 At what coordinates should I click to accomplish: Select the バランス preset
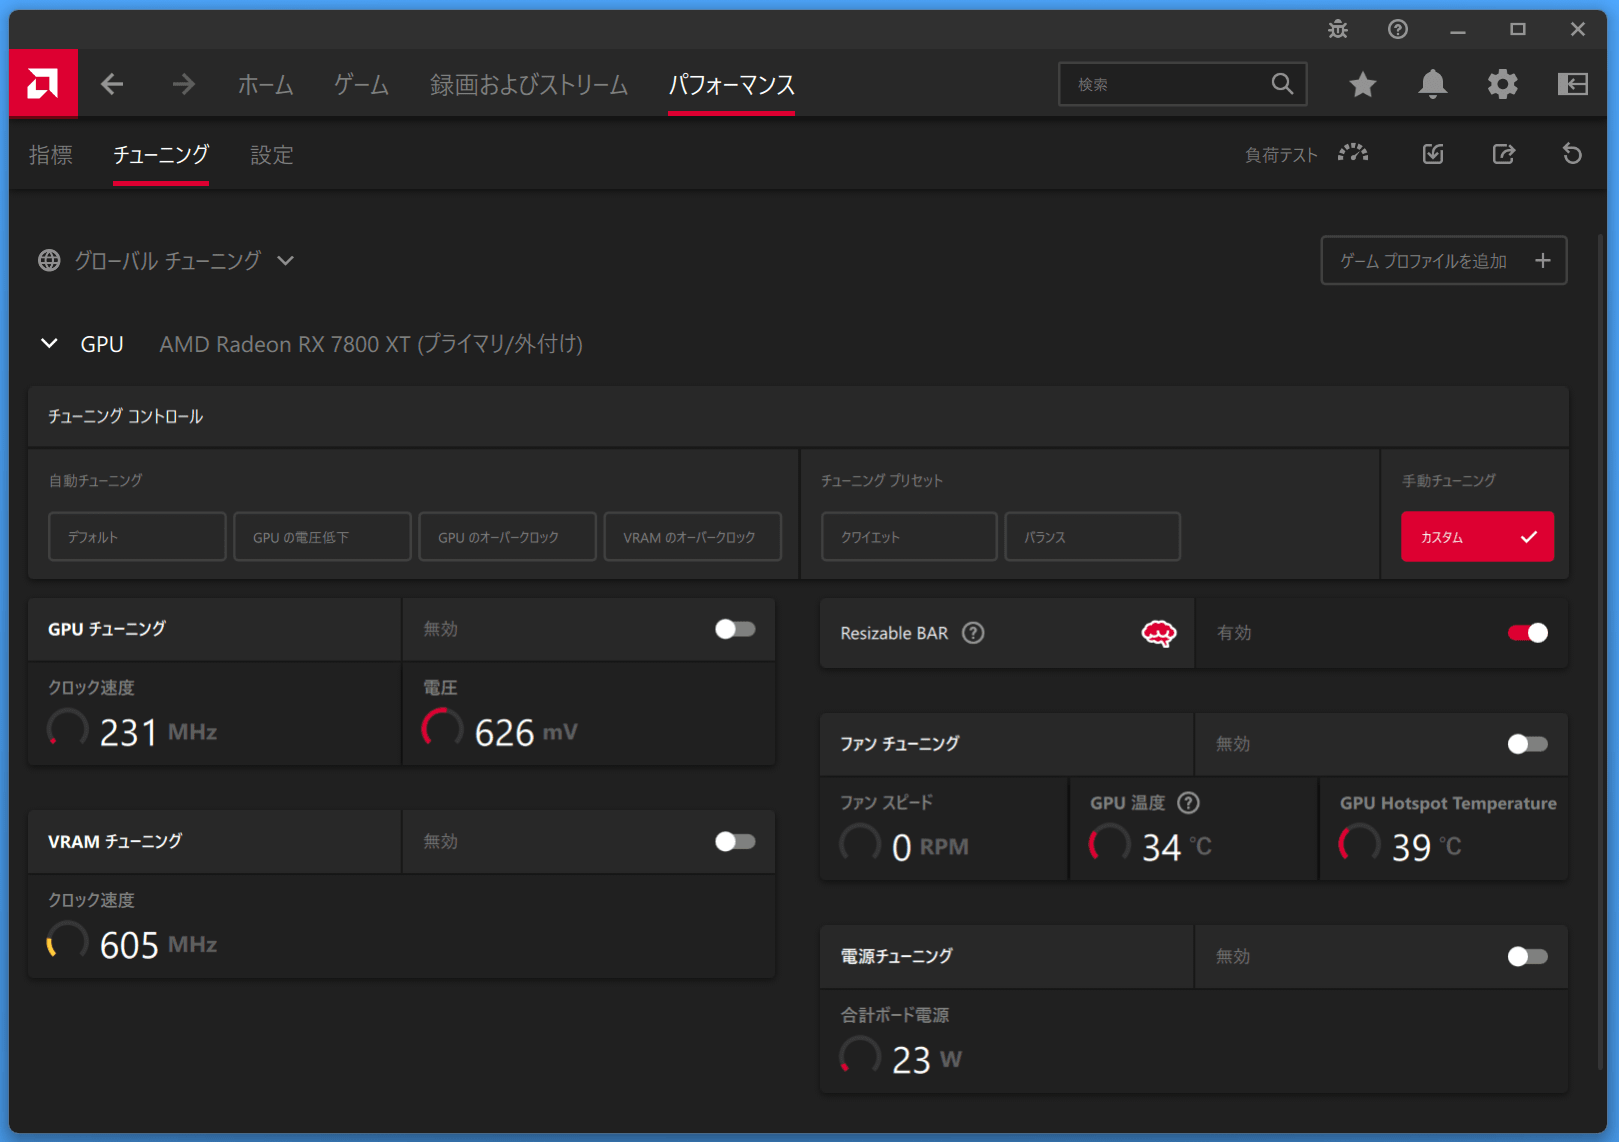(x=1092, y=537)
